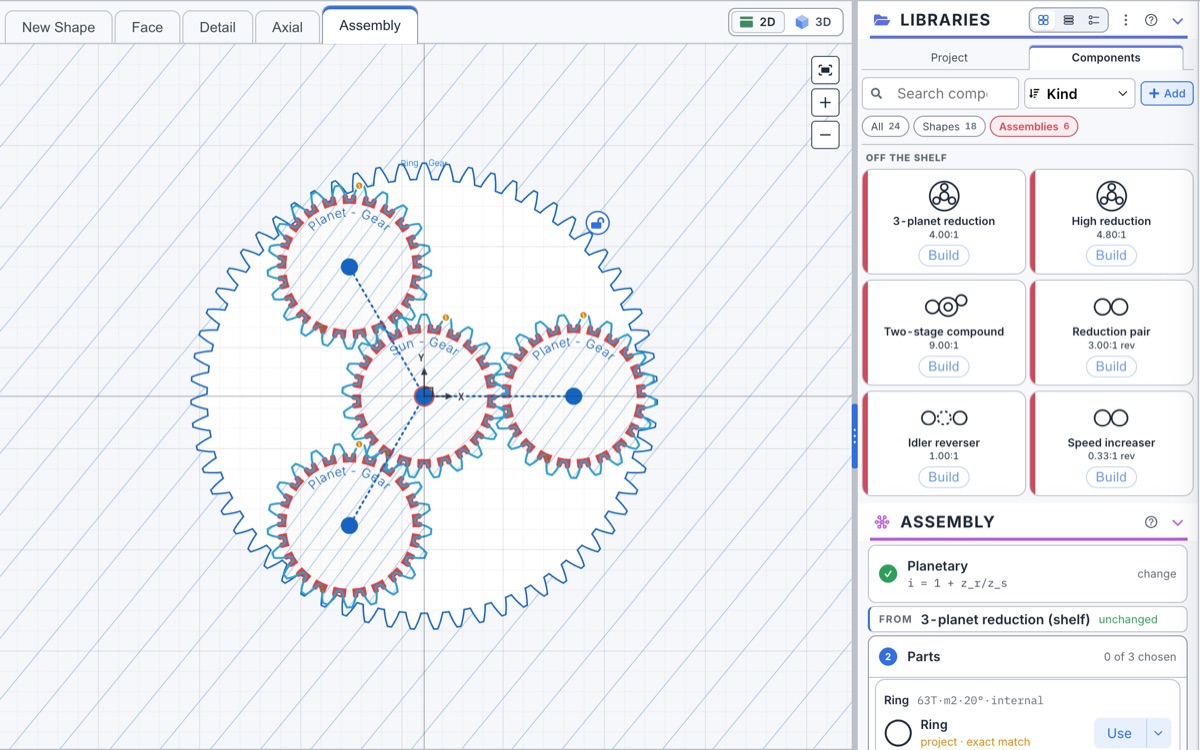This screenshot has height=750, width=1200.
Task: Click the High reduction gear icon
Action: 1111,195
